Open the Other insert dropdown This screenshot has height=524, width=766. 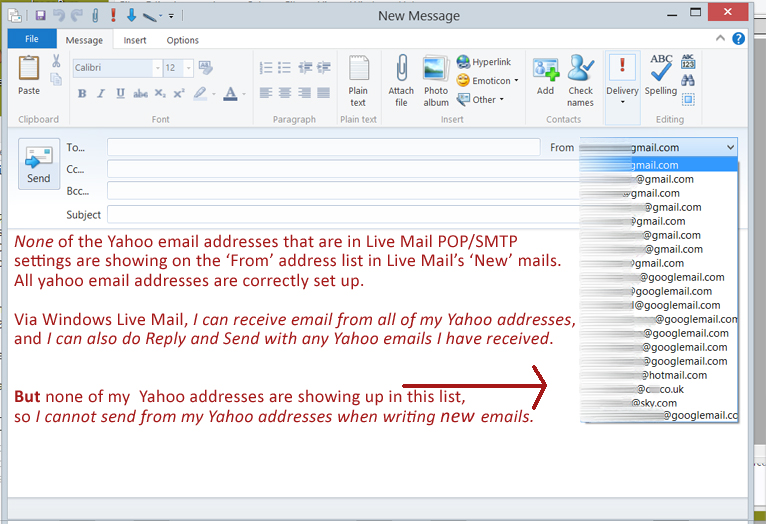[480, 100]
